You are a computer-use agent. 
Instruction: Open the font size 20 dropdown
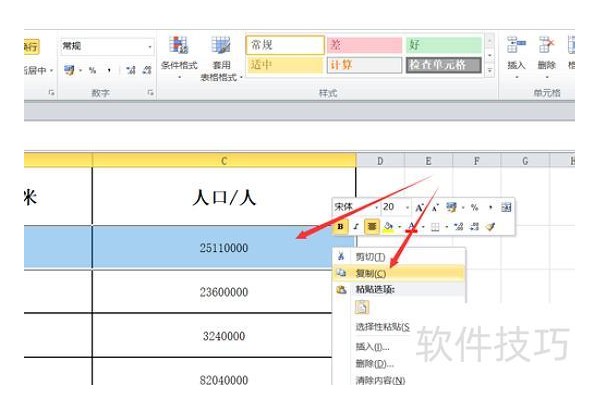(407, 207)
